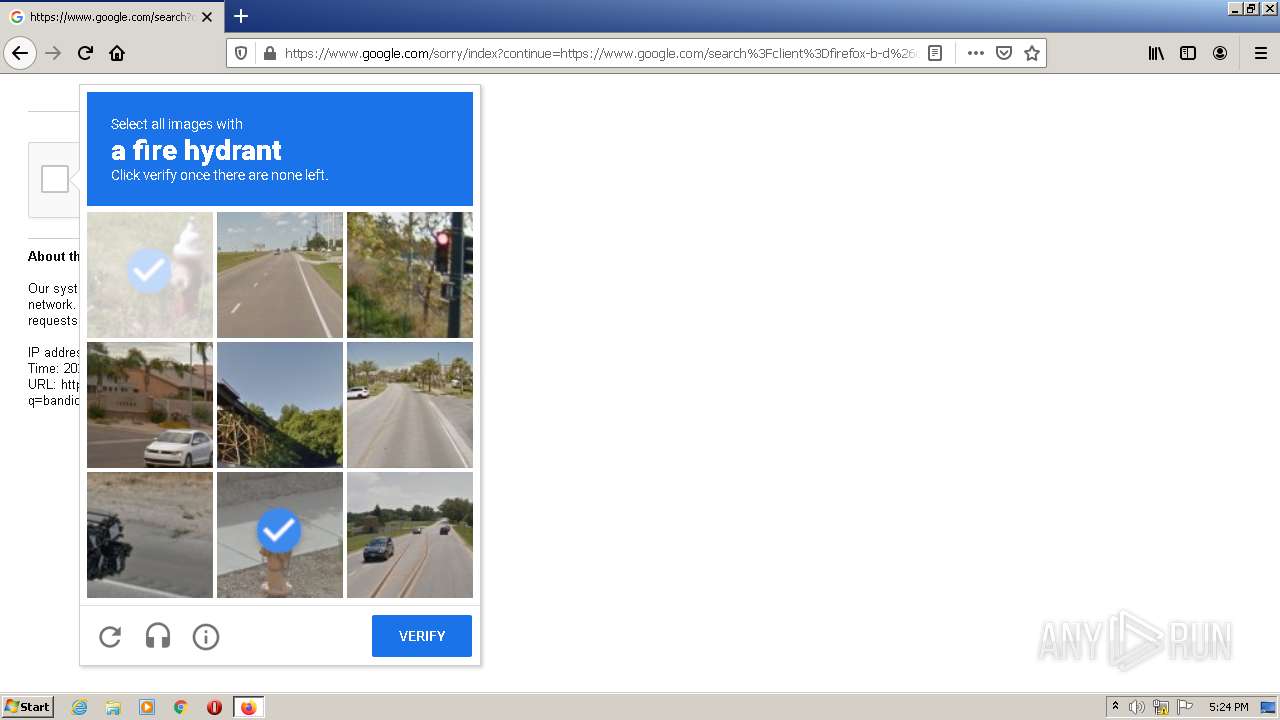Open captcha help info icon
1280x720 pixels.
tap(206, 636)
